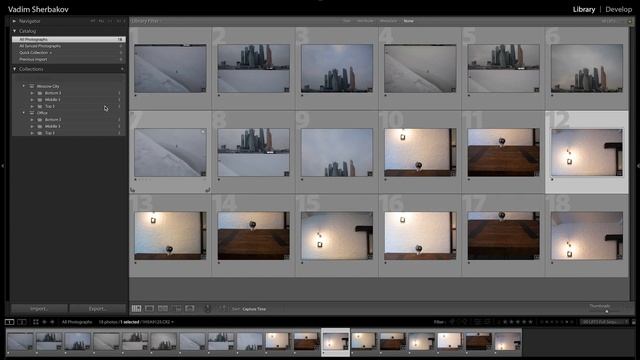The image size is (640, 360).
Task: Set a star rating on photo 7
Action: [144, 180]
